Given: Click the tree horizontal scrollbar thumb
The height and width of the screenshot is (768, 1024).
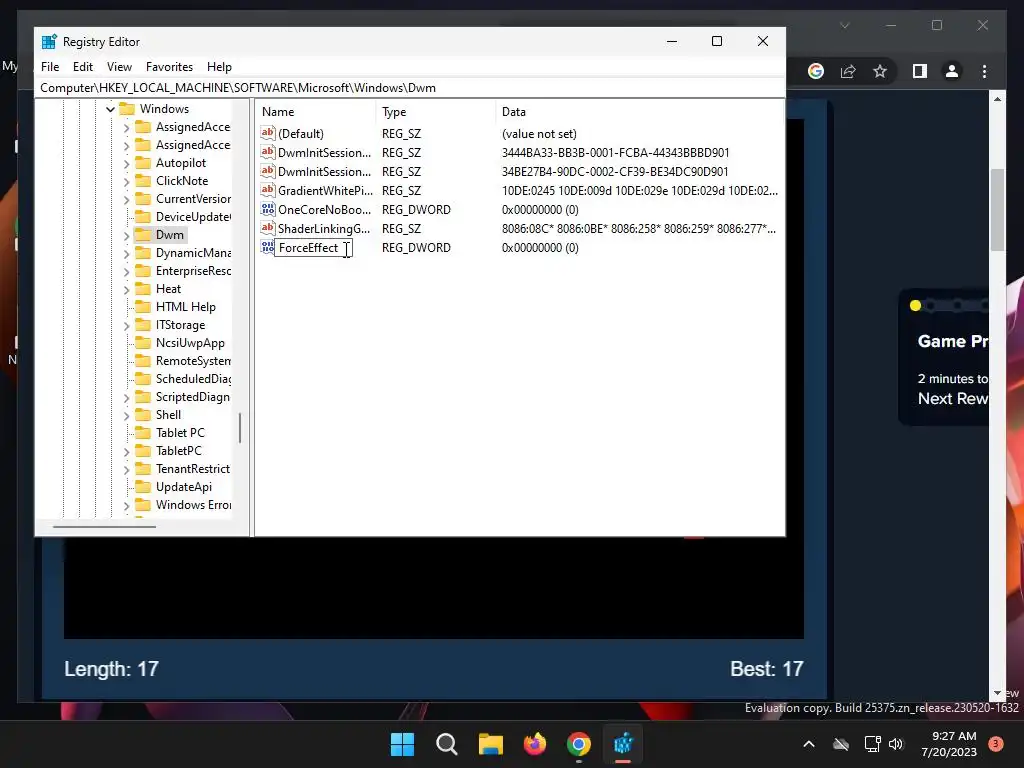Looking at the screenshot, I should [x=104, y=526].
